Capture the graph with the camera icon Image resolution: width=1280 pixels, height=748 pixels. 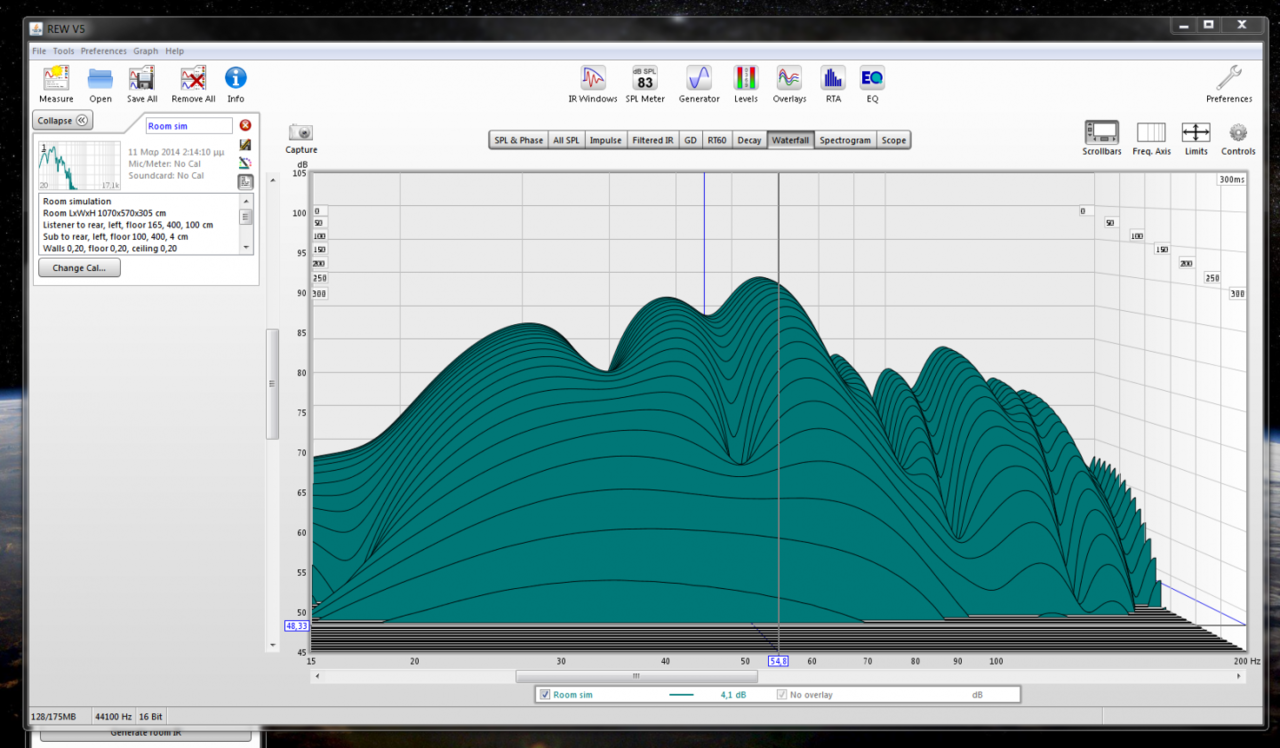(301, 133)
